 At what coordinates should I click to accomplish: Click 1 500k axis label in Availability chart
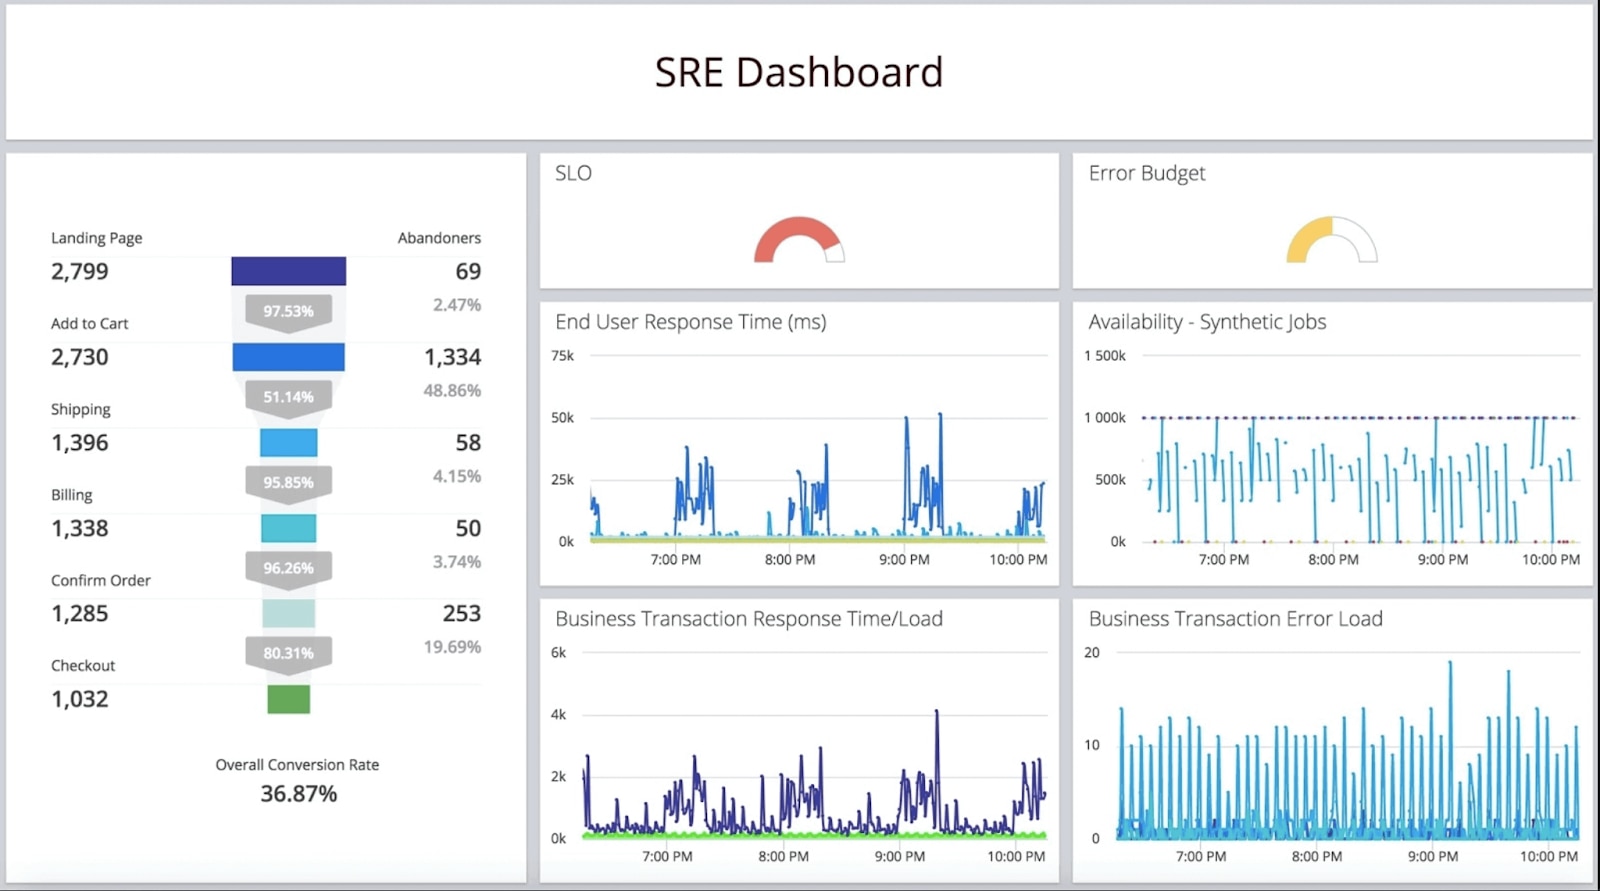pyautogui.click(x=1105, y=356)
